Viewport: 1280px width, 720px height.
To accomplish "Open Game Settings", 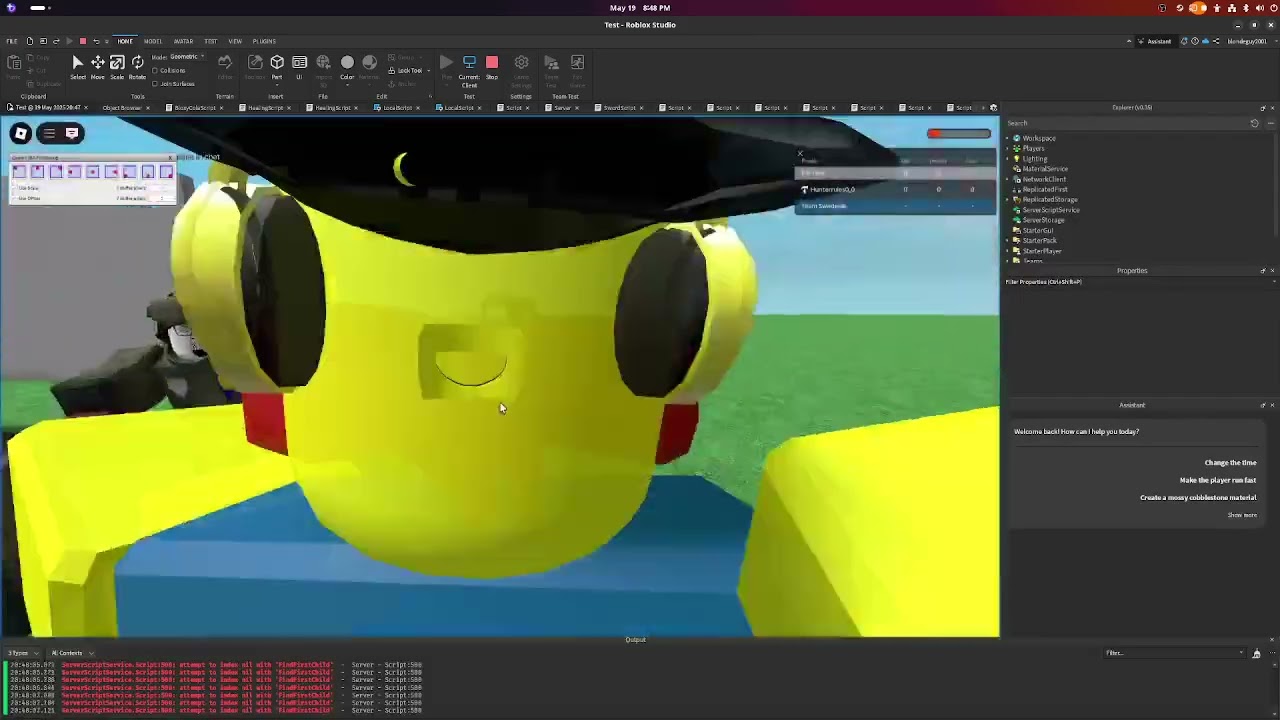I will tap(521, 70).
